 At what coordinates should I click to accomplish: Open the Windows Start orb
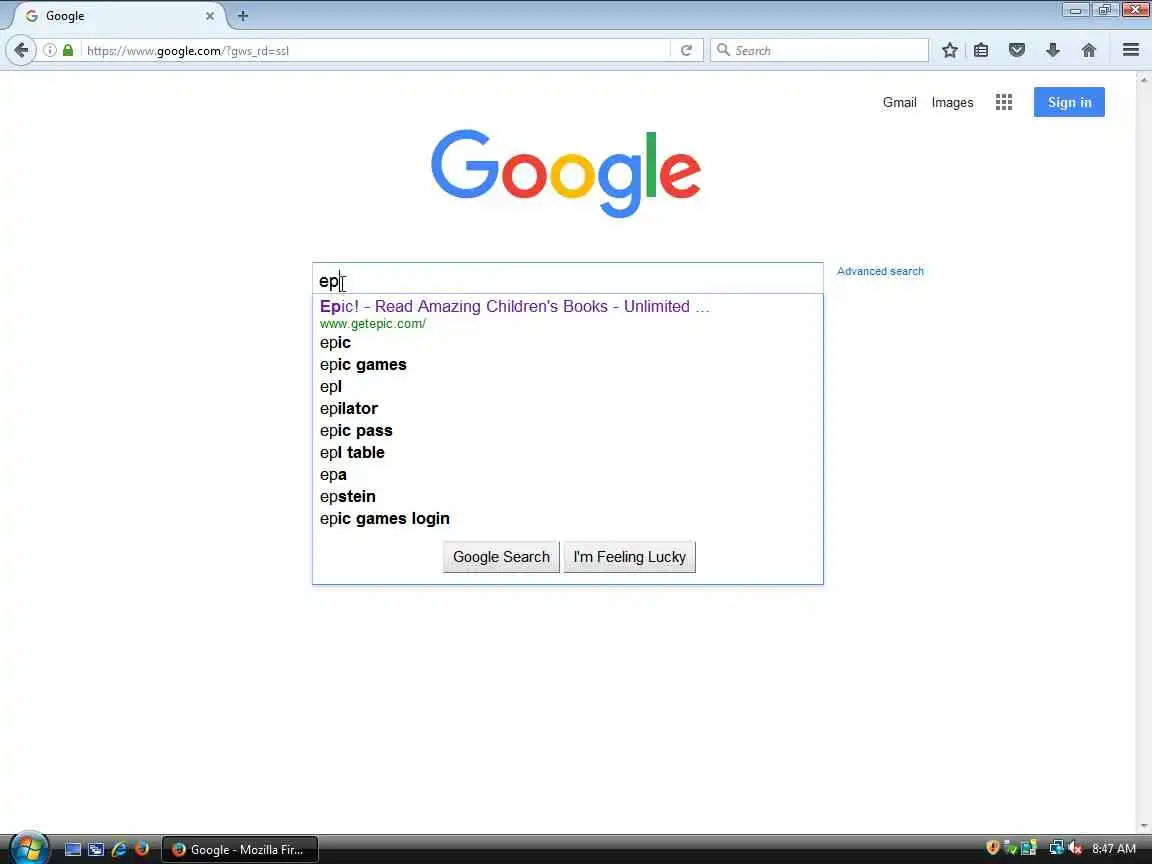[x=29, y=849]
